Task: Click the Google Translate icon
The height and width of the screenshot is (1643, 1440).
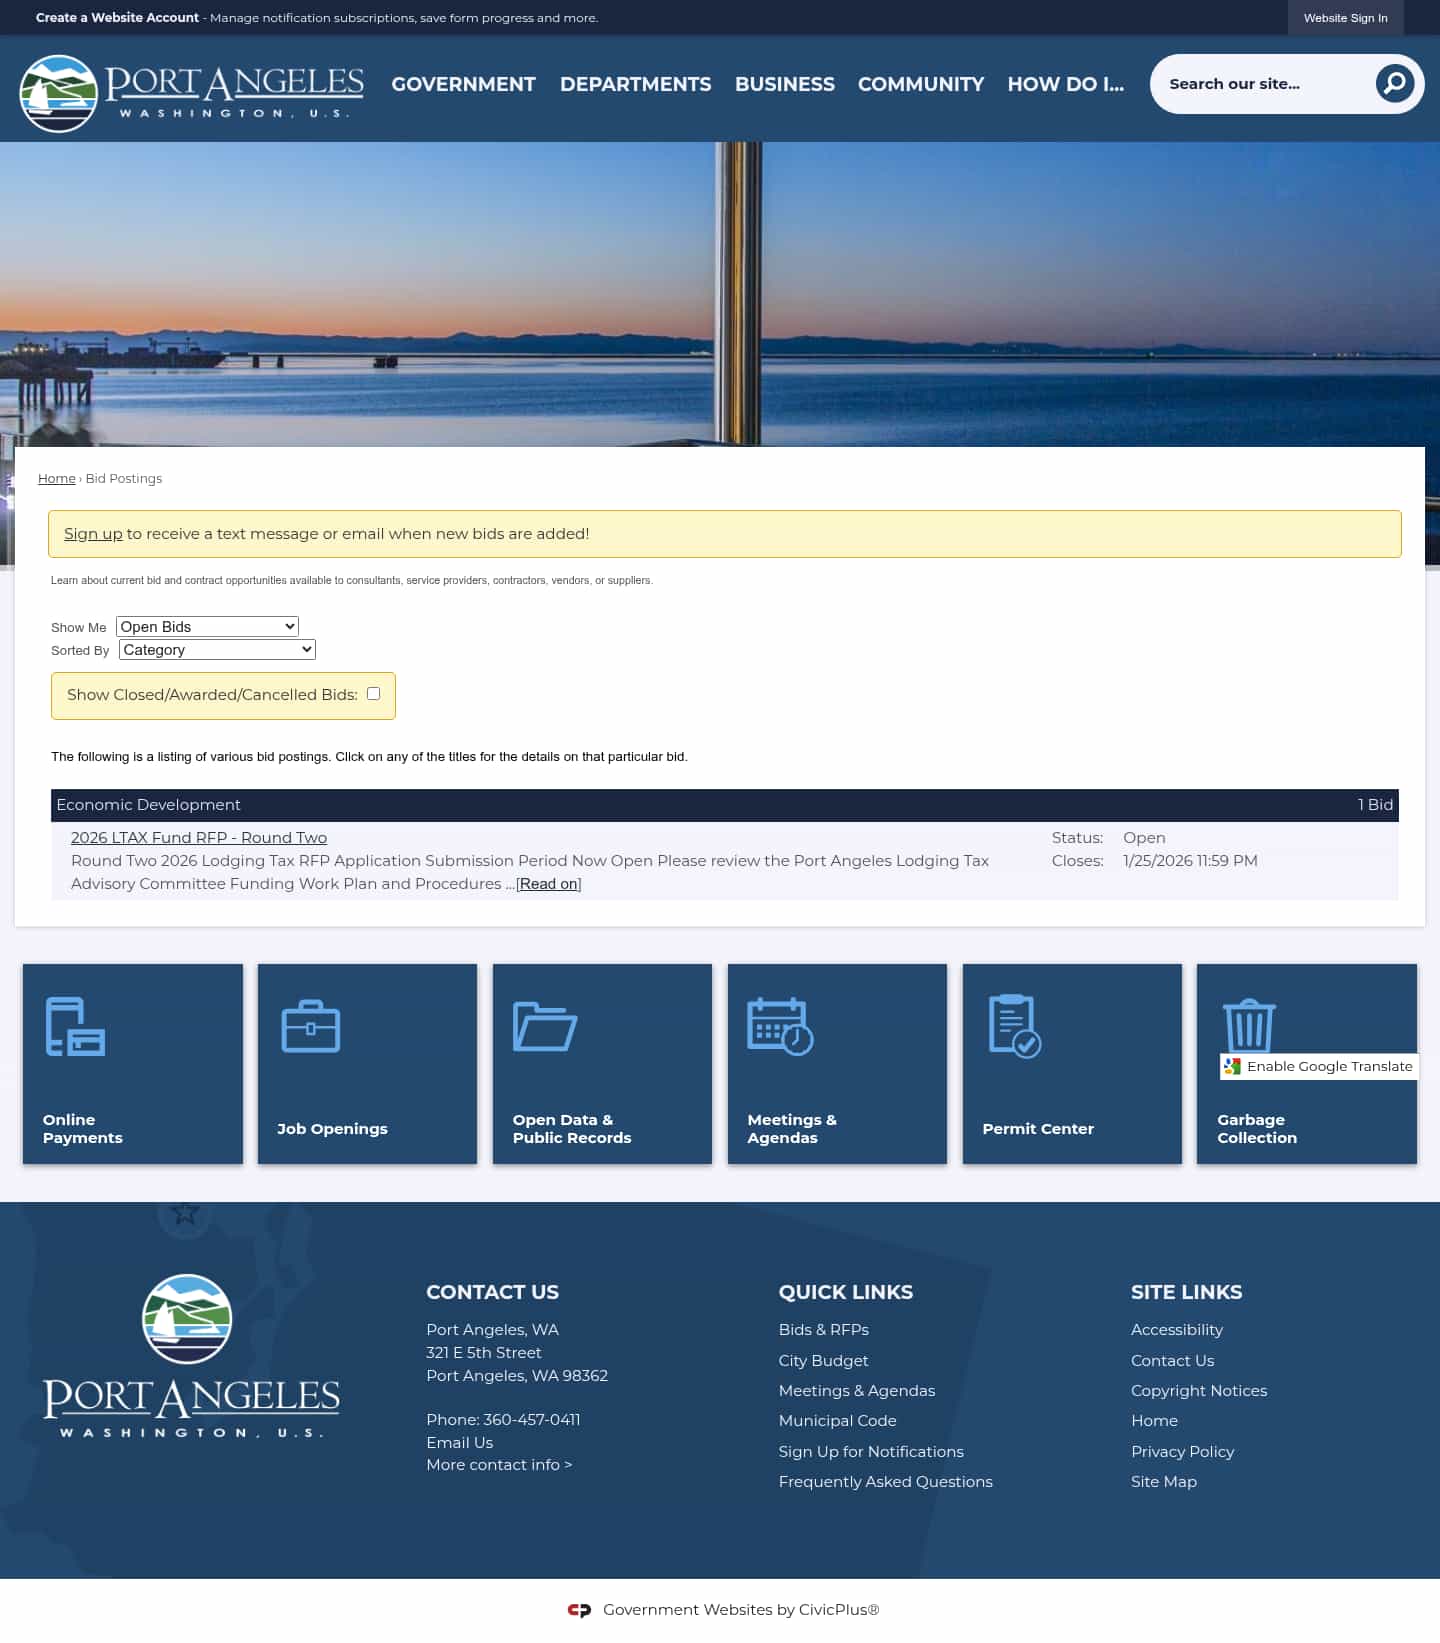Action: point(1232,1067)
